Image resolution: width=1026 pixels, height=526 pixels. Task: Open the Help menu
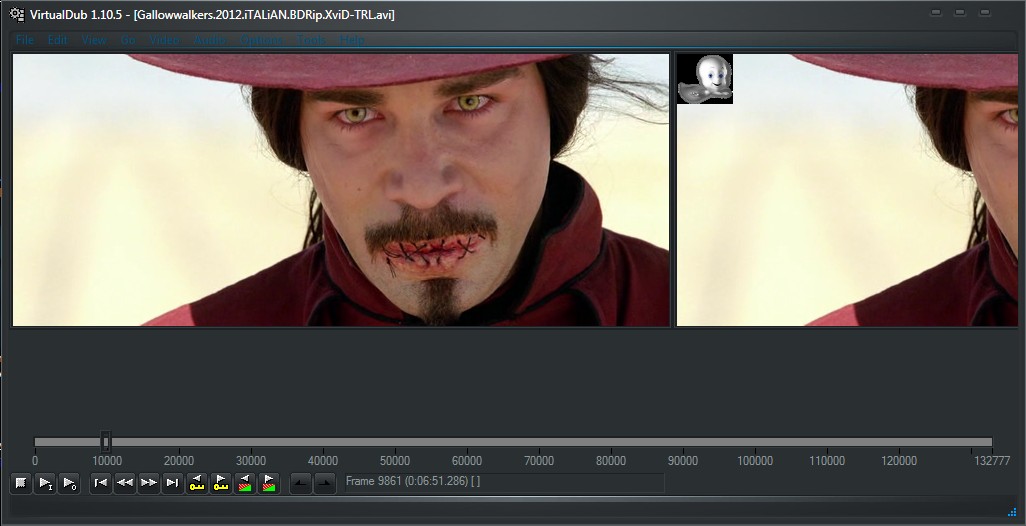pos(351,40)
